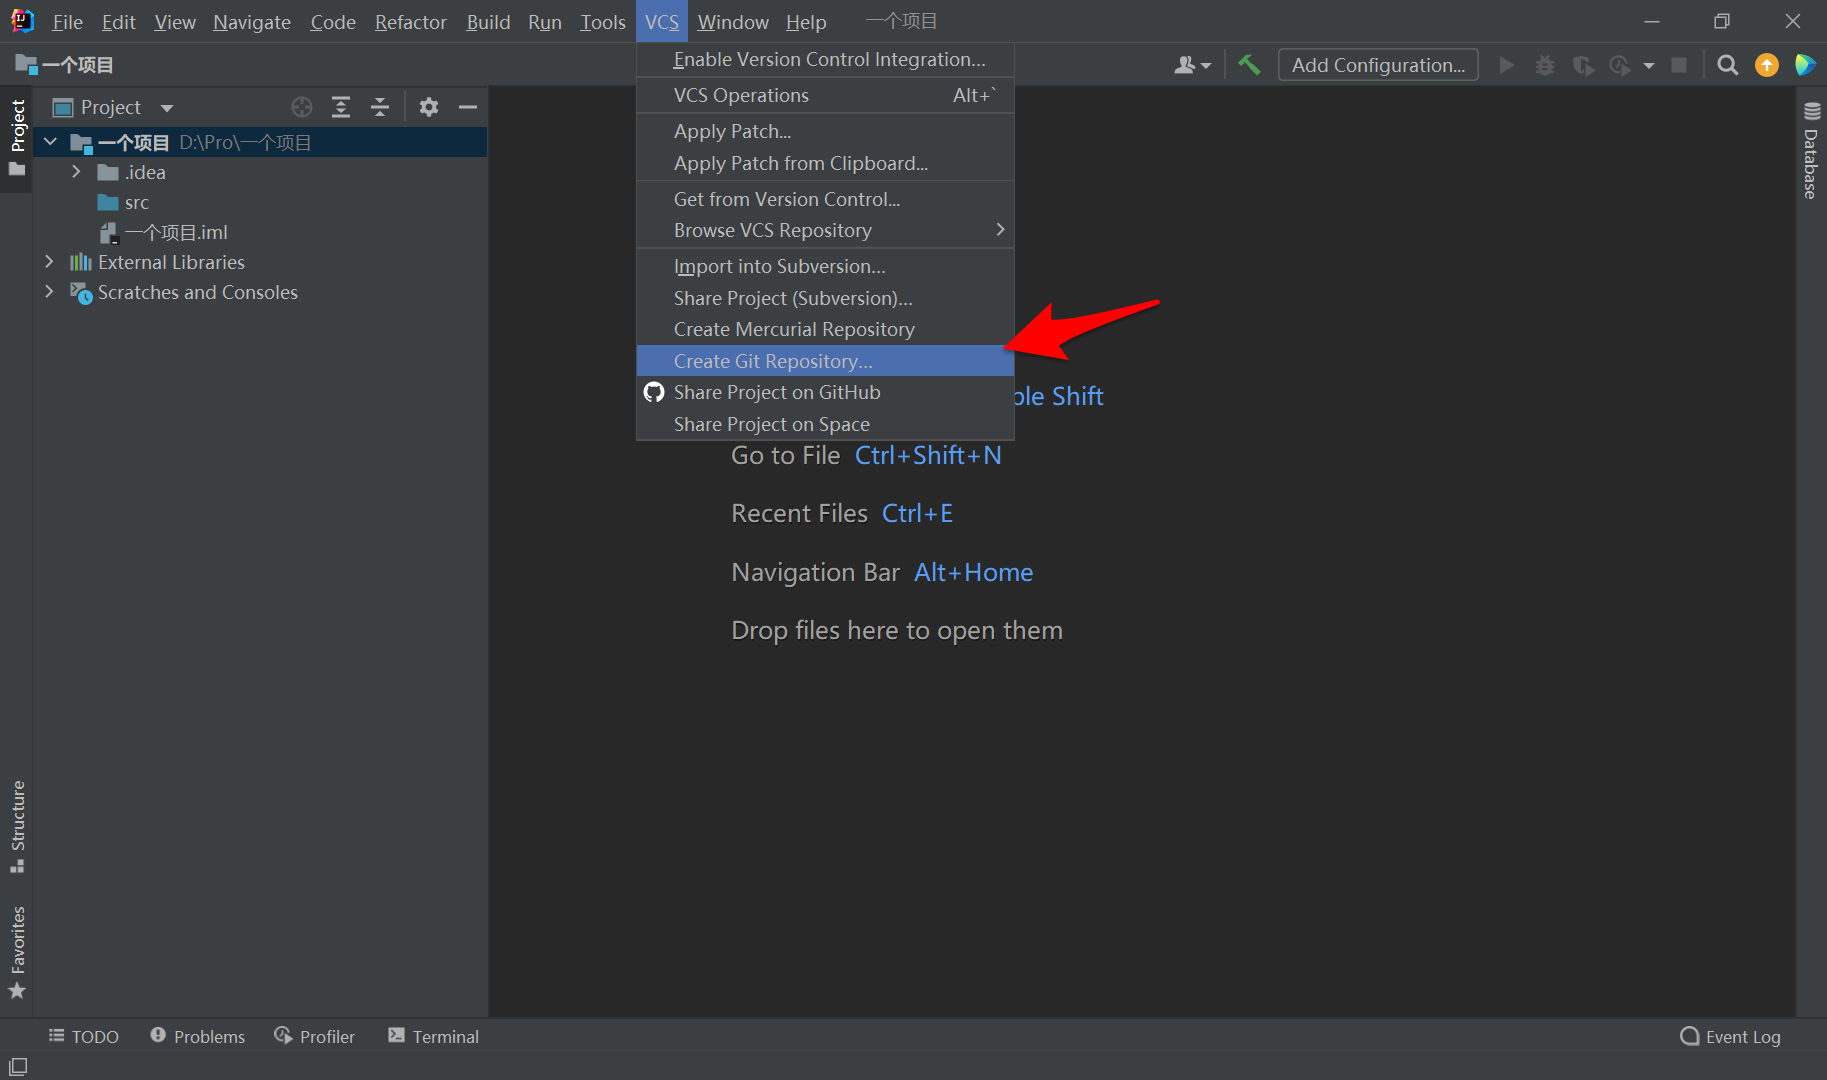Open the Structure tool window
Screen dimensions: 1827x1080
(x=17, y=826)
